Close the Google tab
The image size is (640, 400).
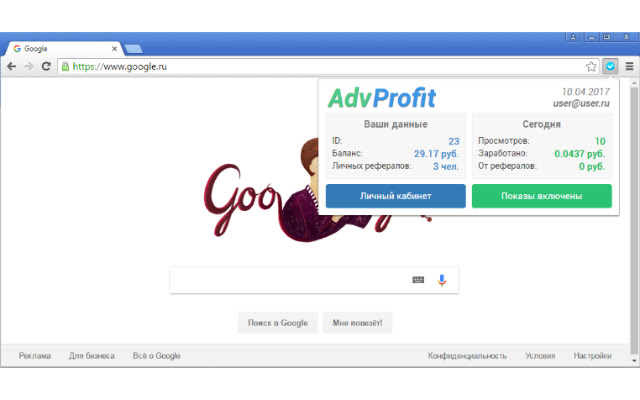(114, 49)
